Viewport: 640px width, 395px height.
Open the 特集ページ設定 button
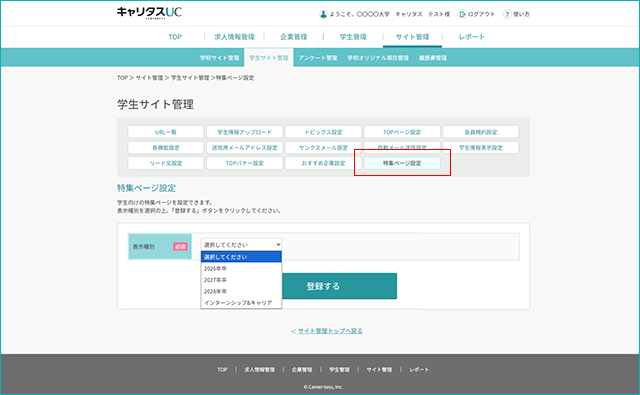pos(402,163)
